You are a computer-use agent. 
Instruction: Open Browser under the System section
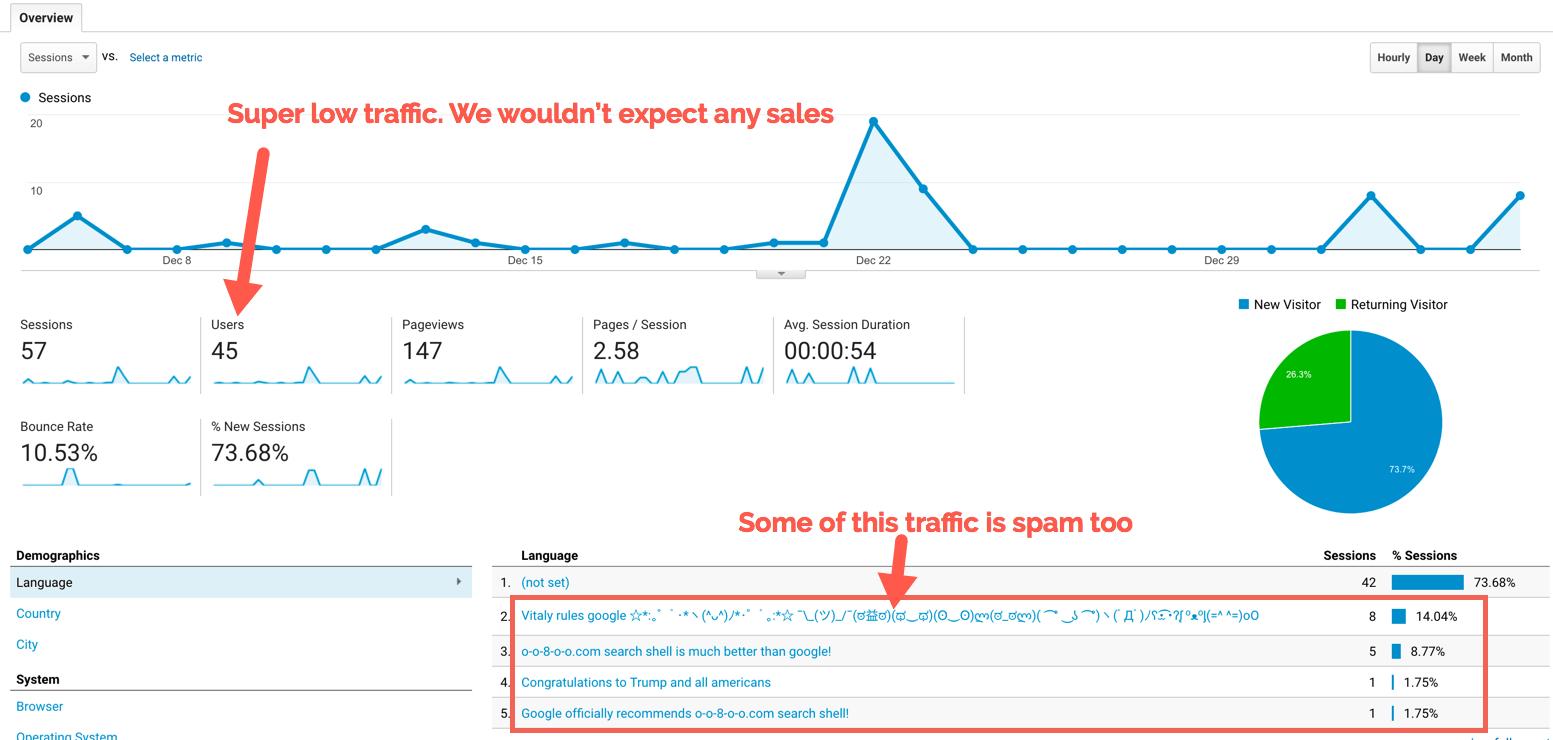click(x=39, y=706)
